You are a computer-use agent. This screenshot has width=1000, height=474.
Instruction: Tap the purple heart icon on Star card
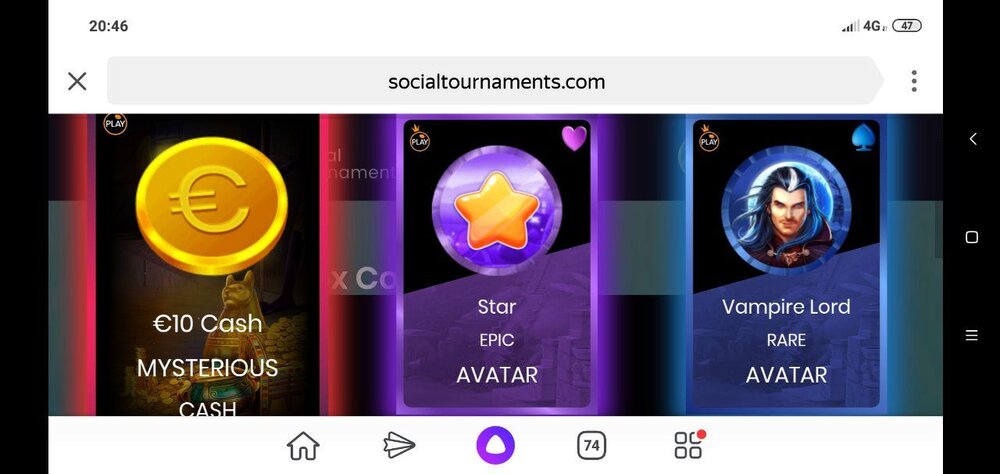coord(574,138)
